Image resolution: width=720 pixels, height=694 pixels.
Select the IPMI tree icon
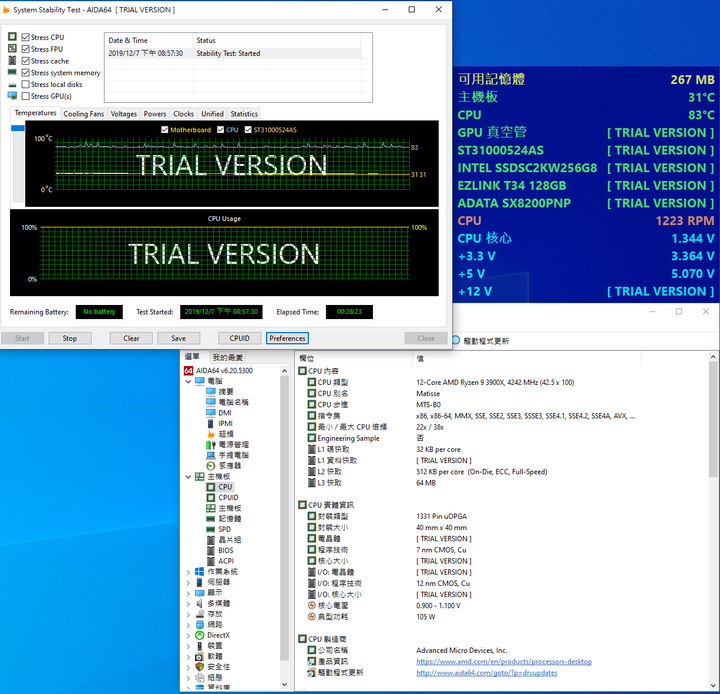coord(210,423)
